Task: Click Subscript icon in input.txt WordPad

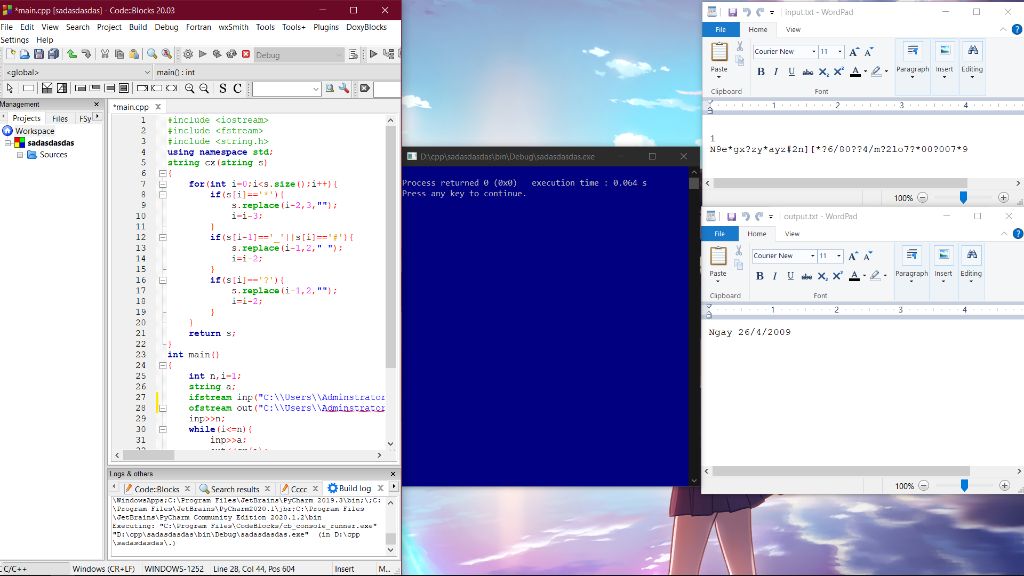Action: point(824,72)
